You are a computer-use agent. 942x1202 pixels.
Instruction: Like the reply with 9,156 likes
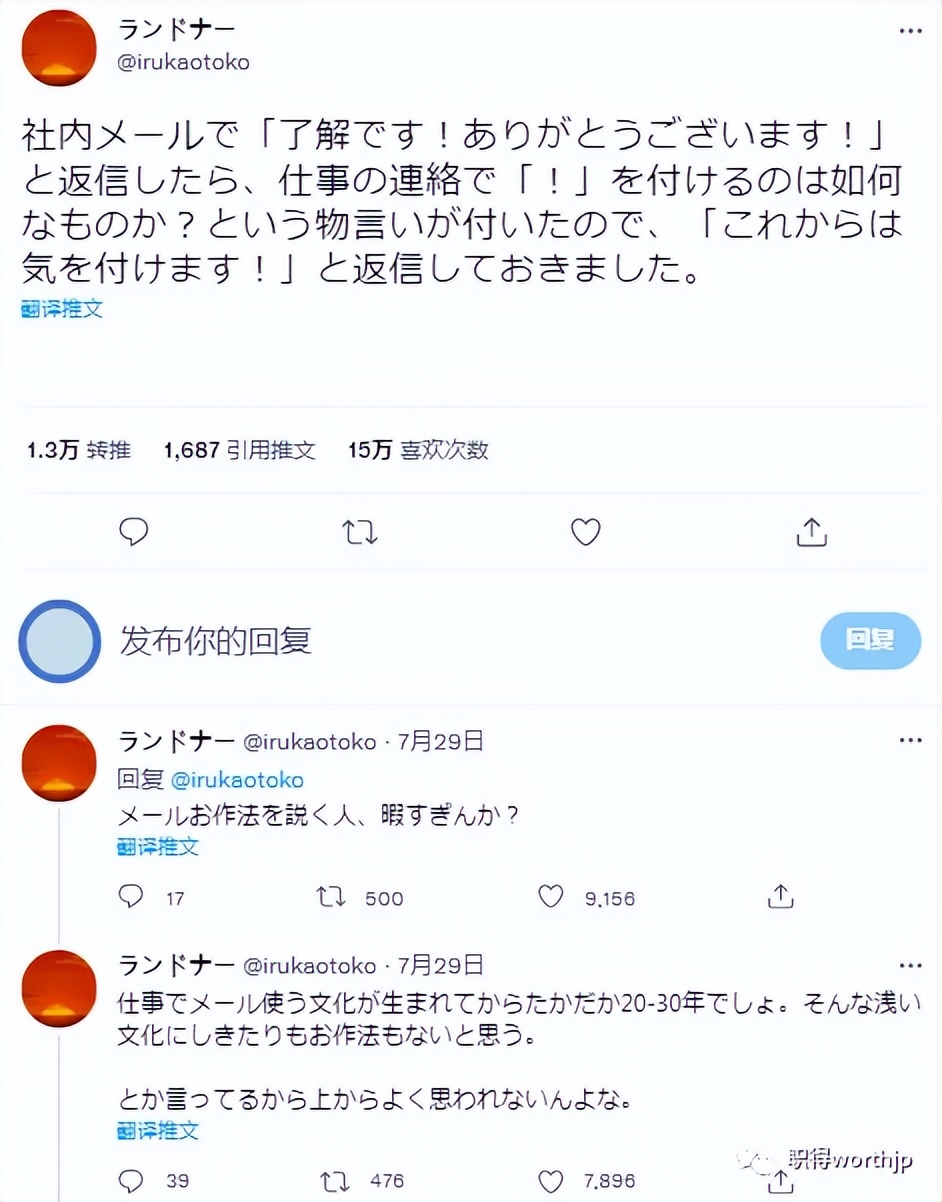[551, 896]
